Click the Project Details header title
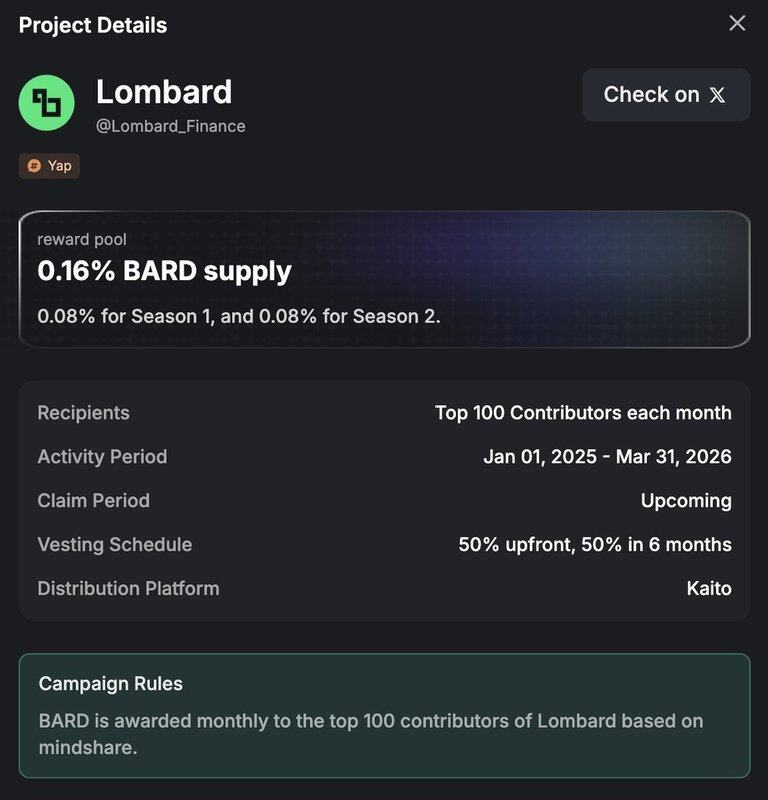The image size is (768, 800). coord(93,25)
